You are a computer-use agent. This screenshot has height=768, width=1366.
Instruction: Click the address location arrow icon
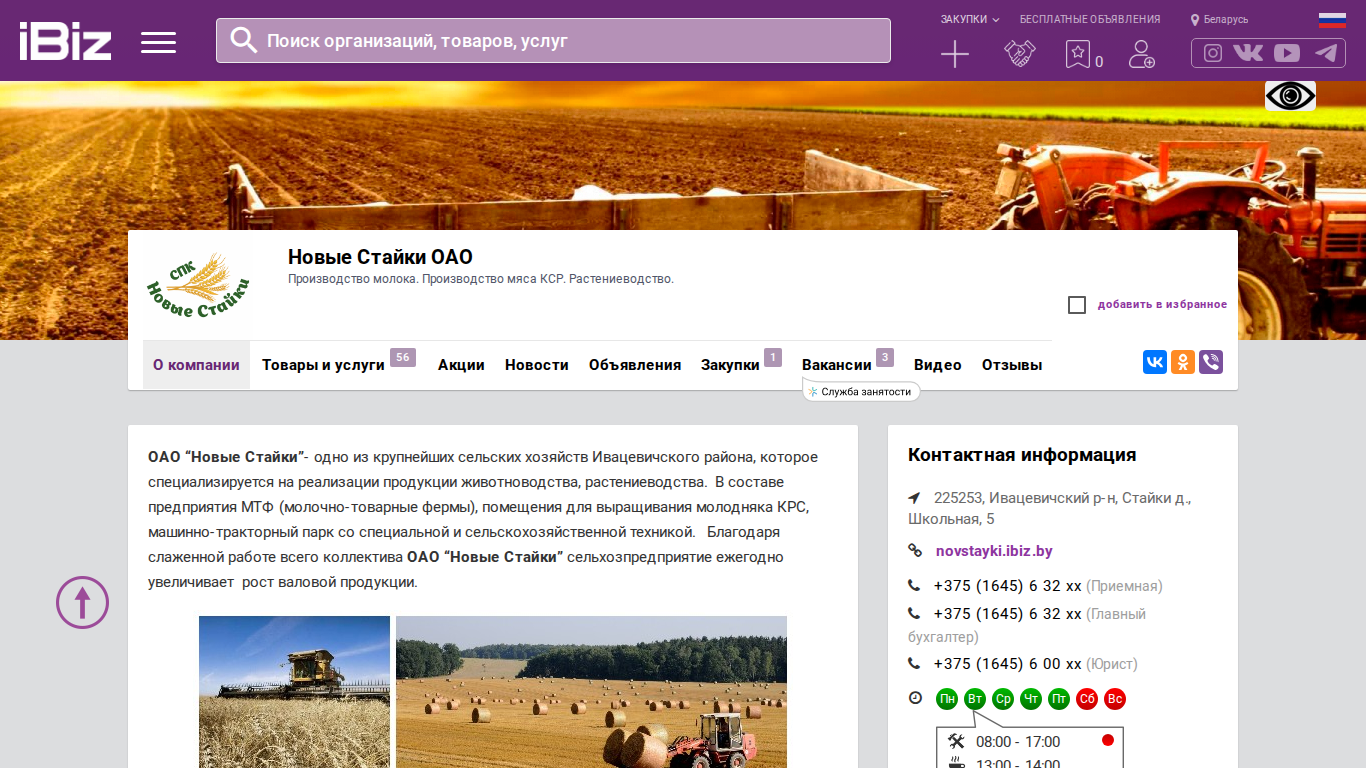click(914, 497)
